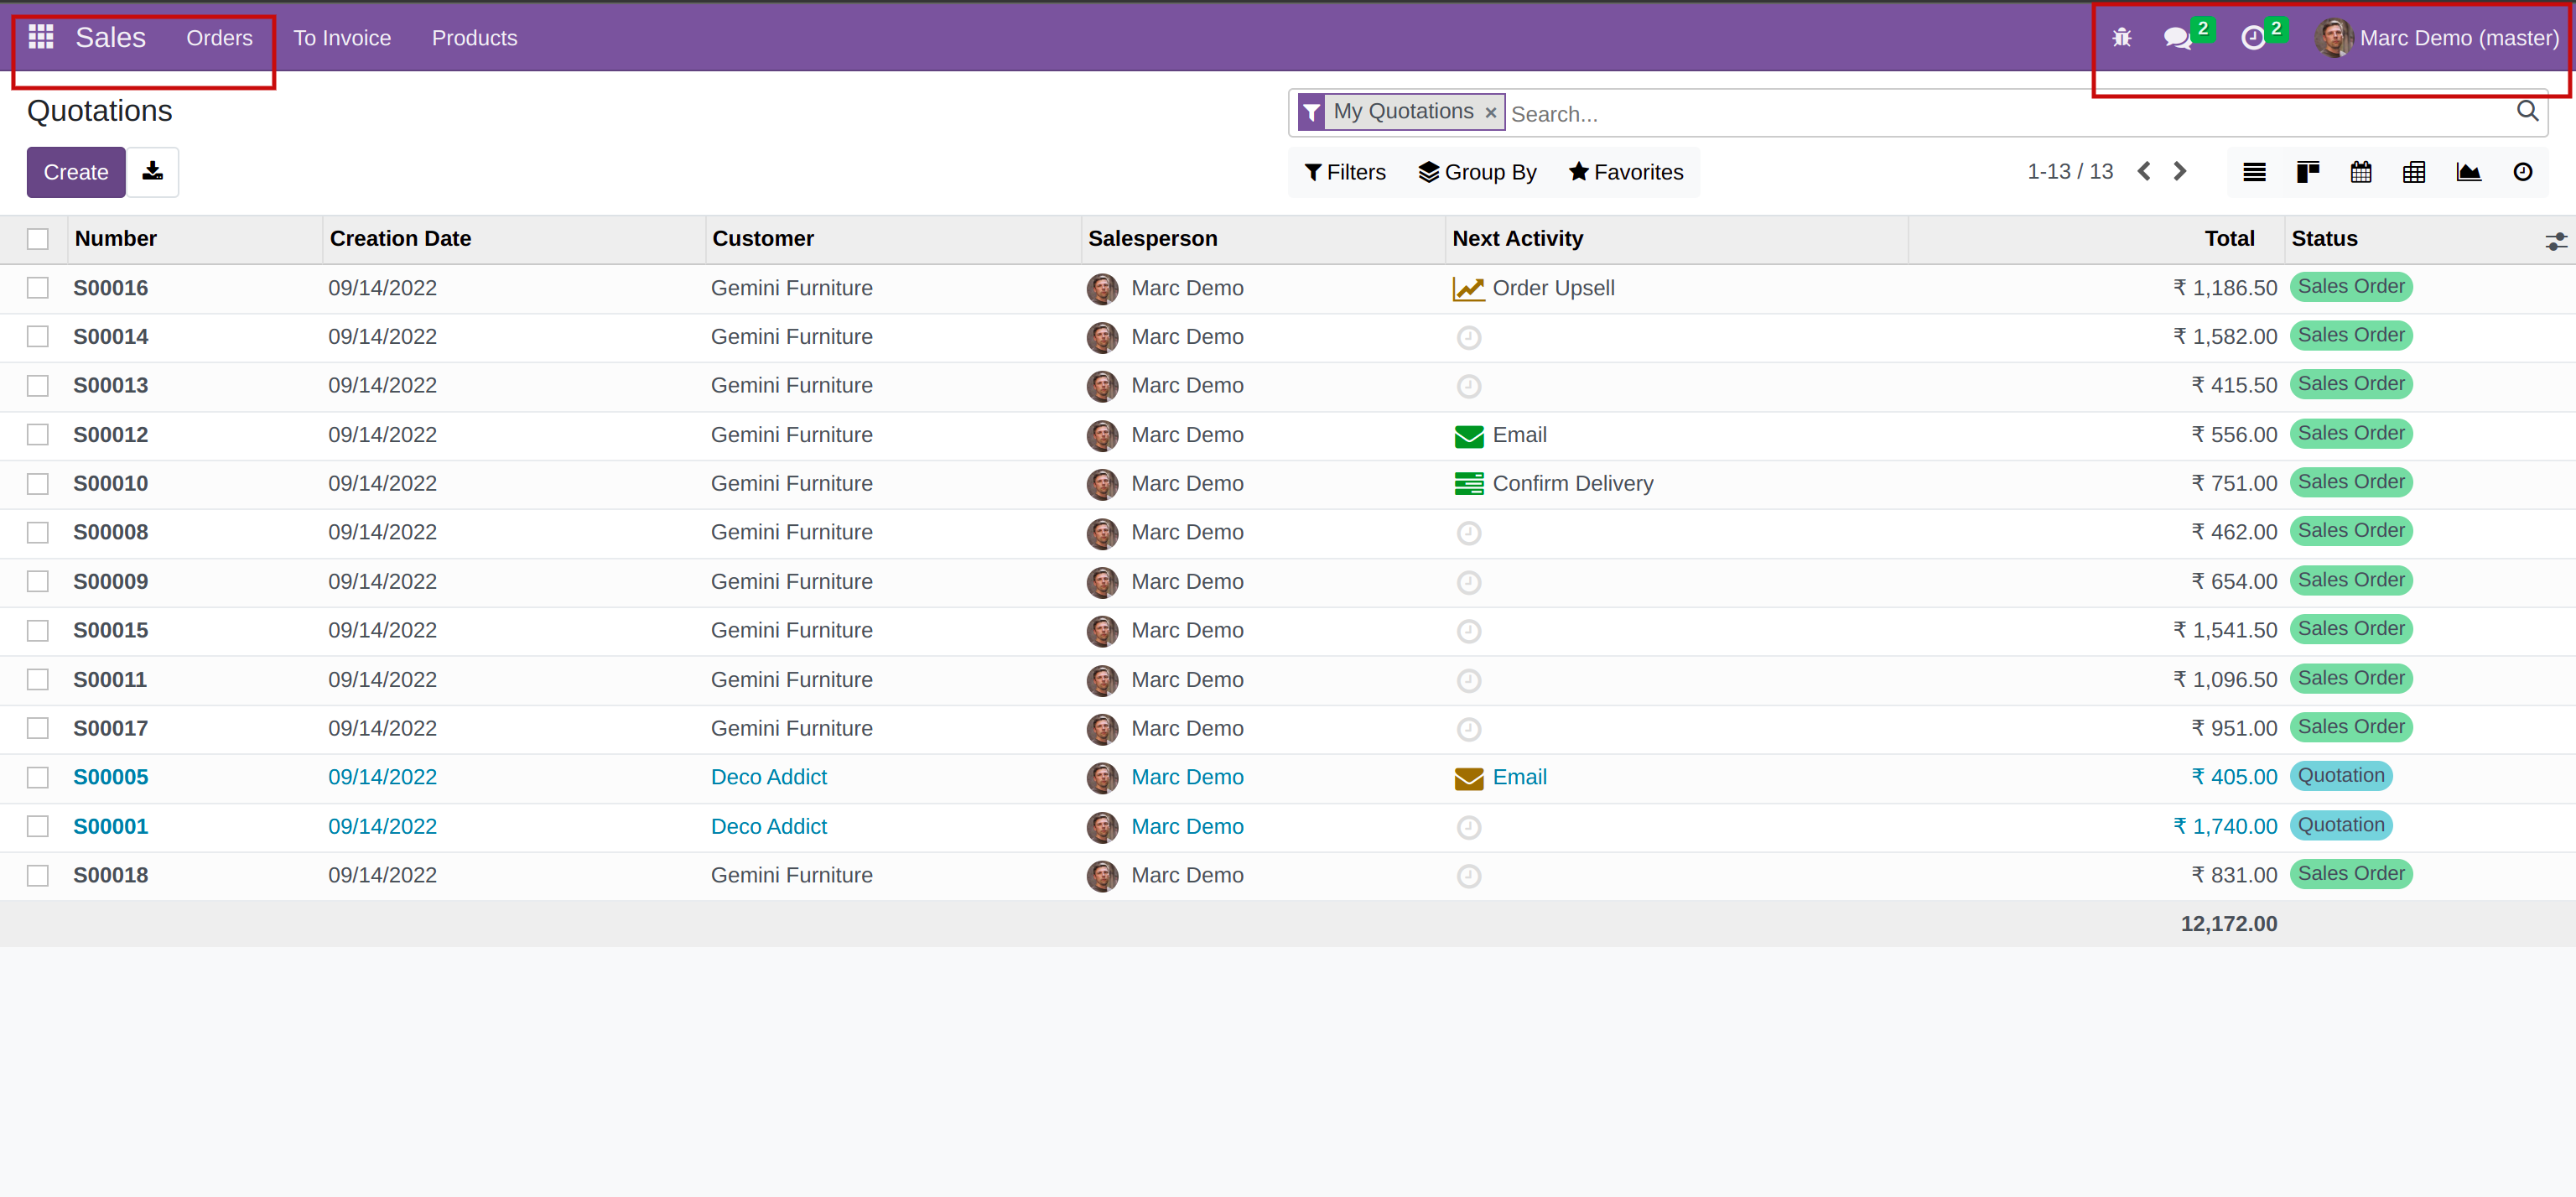Screen dimensions: 2576x1197
Task: Switch to Pivot table view
Action: (2414, 172)
